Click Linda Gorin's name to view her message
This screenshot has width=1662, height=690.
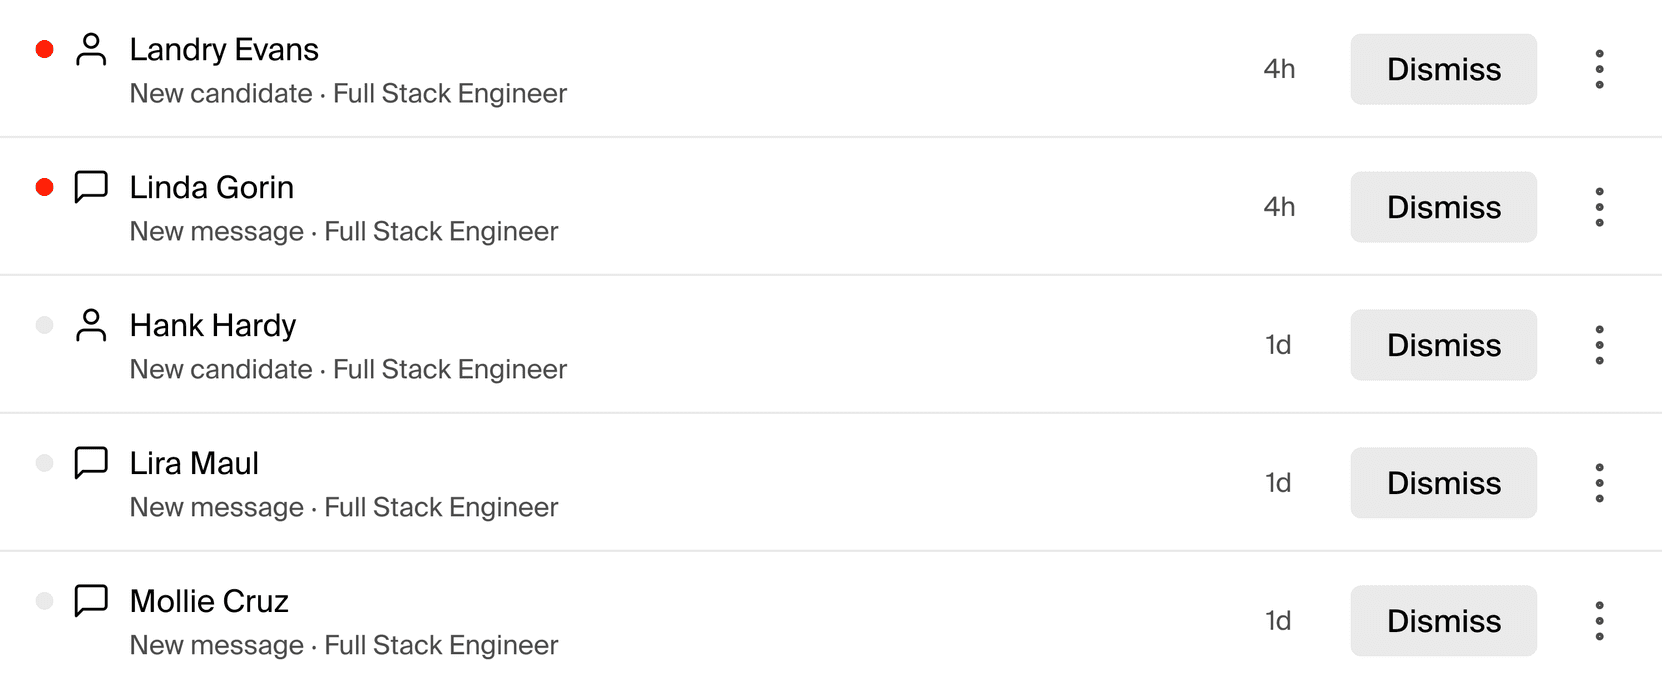[x=210, y=187]
